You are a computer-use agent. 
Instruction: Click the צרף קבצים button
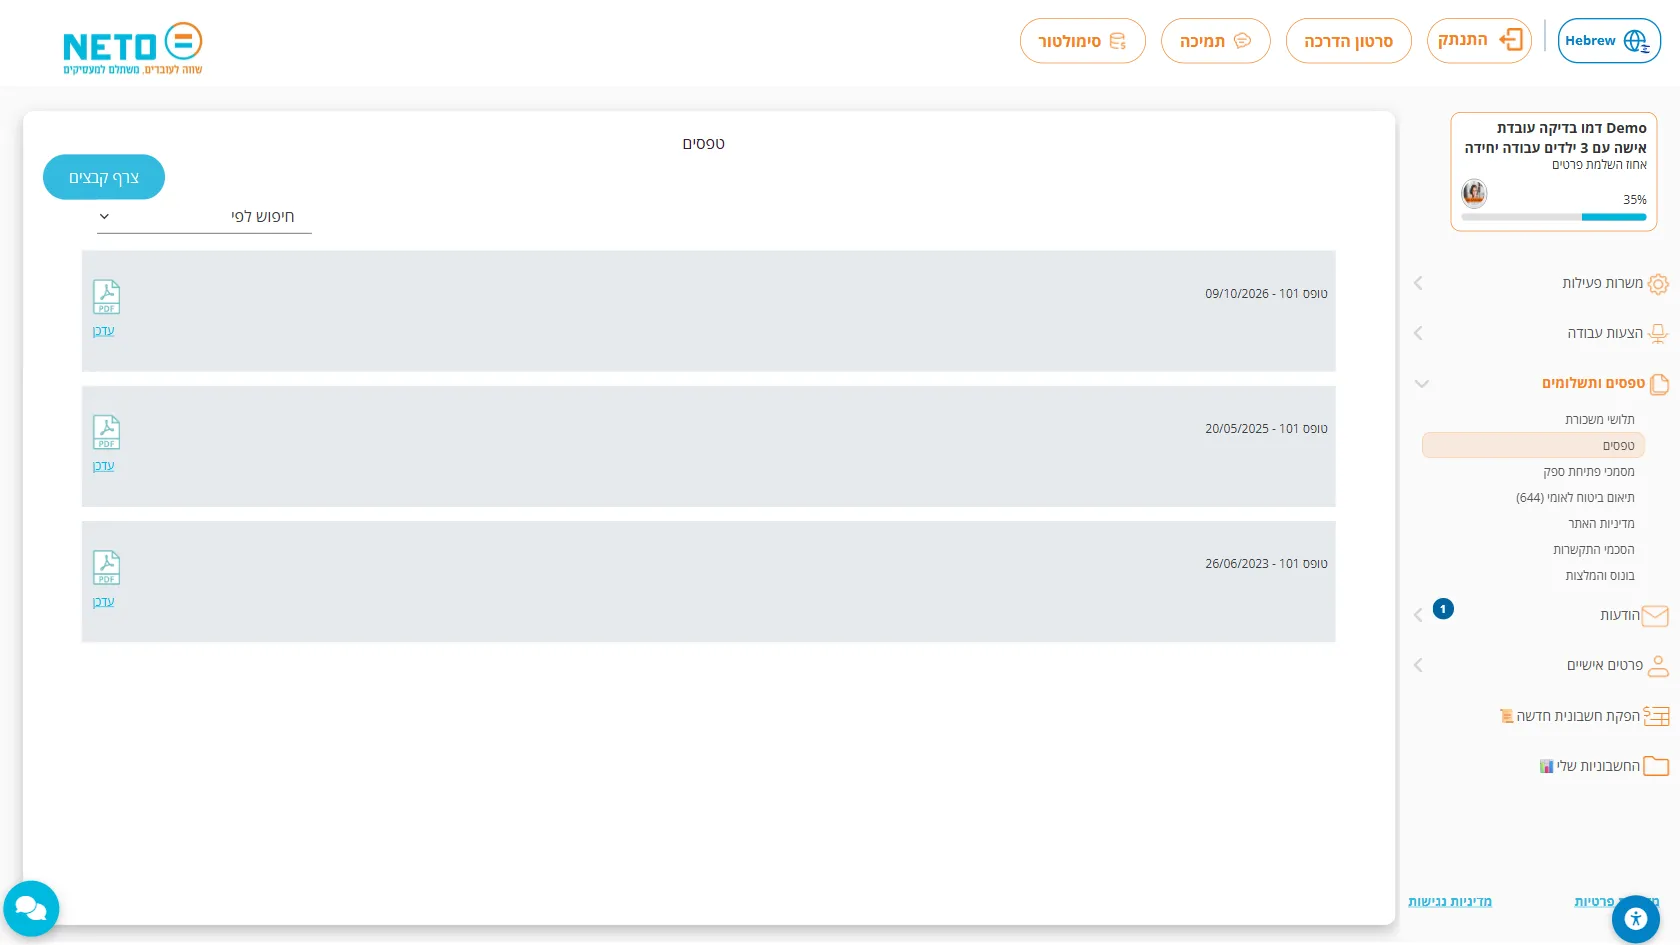104,177
